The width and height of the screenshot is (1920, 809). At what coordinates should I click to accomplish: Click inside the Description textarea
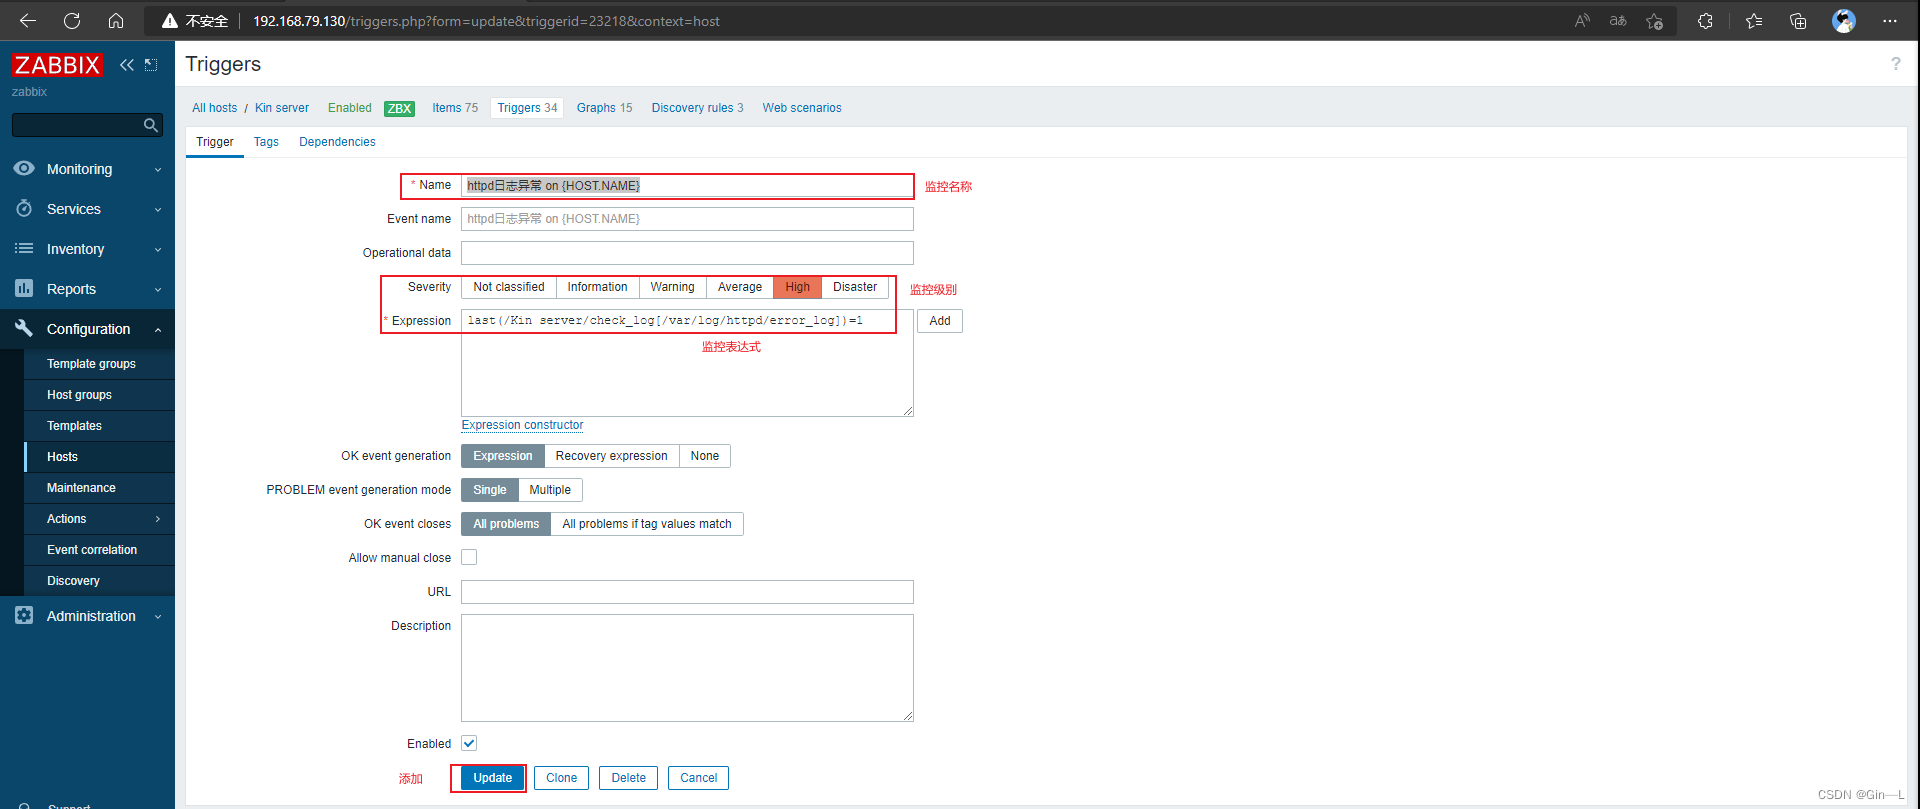click(687, 668)
